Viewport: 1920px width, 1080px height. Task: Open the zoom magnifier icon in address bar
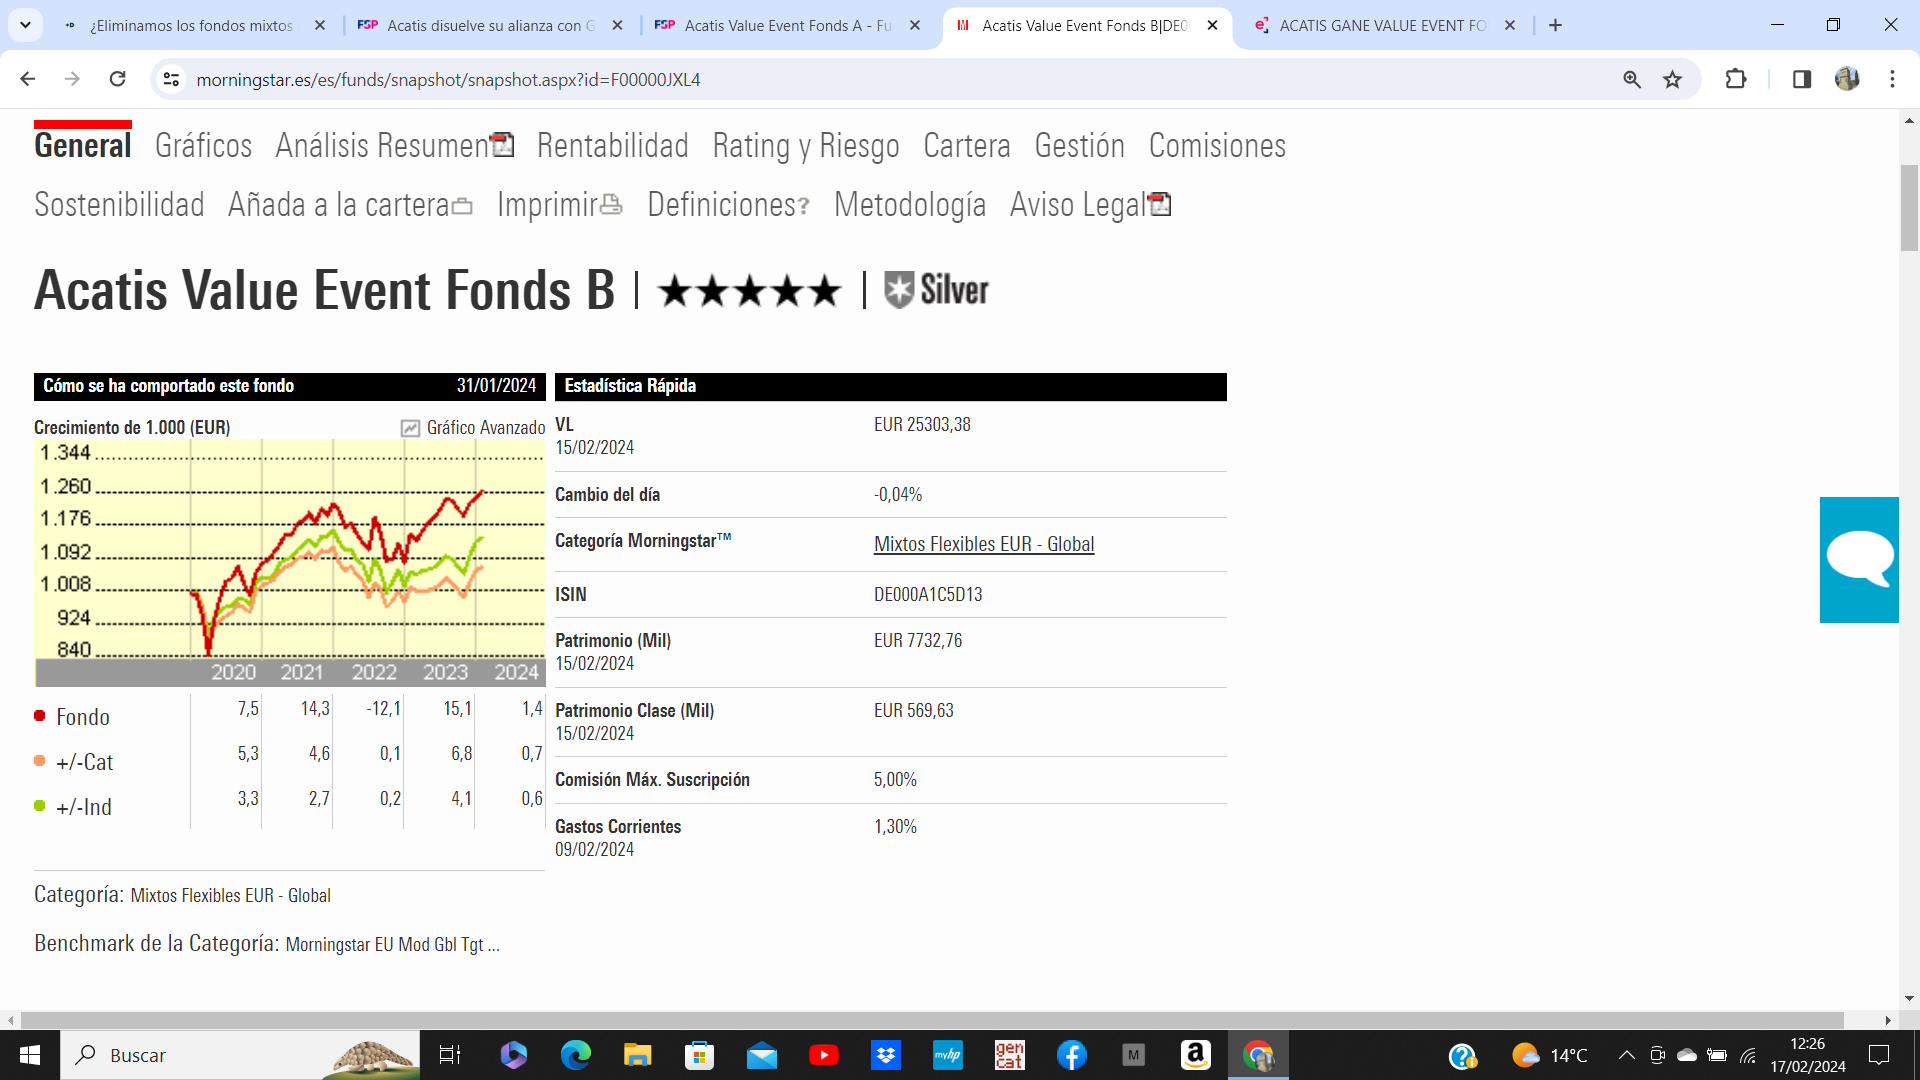(x=1632, y=79)
